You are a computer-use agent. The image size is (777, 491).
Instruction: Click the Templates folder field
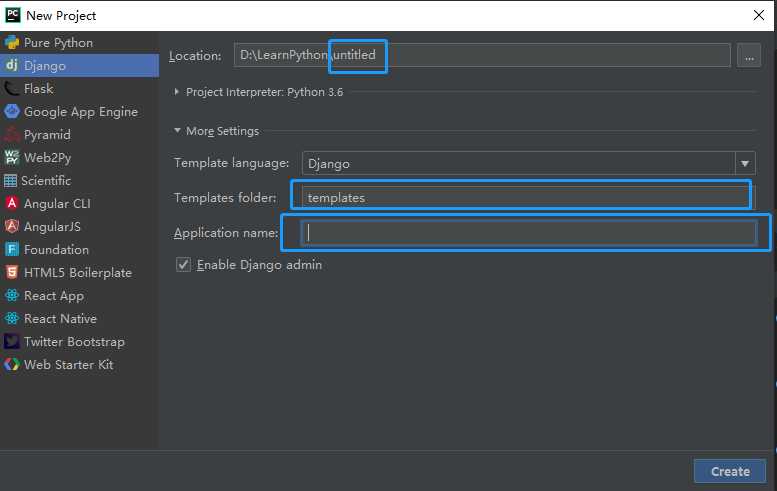(528, 197)
